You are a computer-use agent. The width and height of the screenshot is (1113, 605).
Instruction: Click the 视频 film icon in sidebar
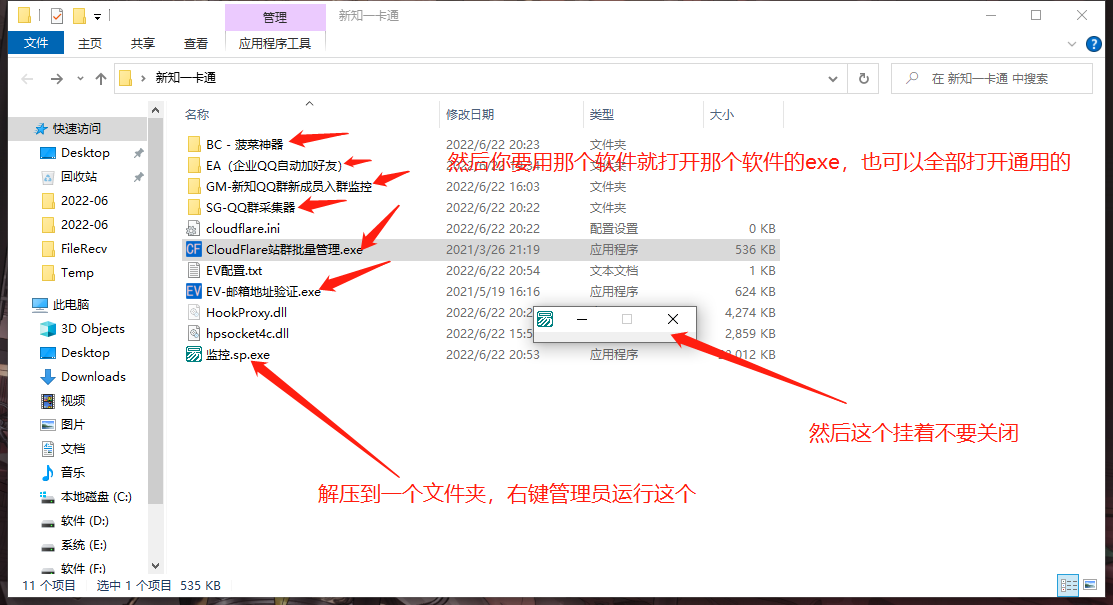pos(48,400)
